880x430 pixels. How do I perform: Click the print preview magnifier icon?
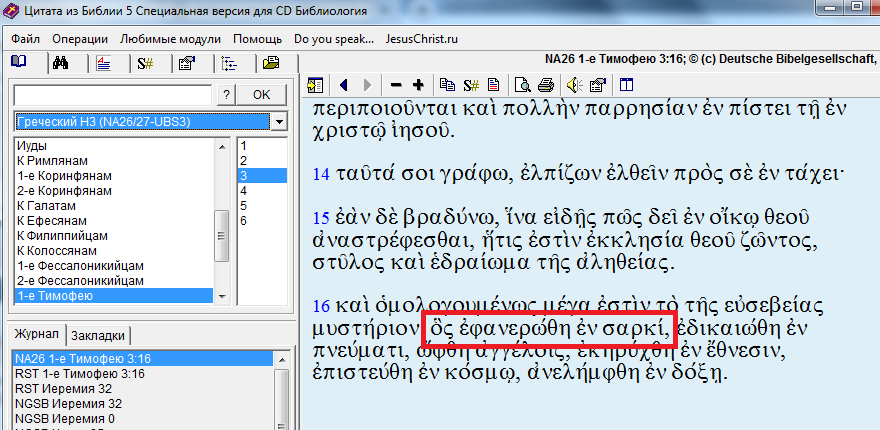522,84
